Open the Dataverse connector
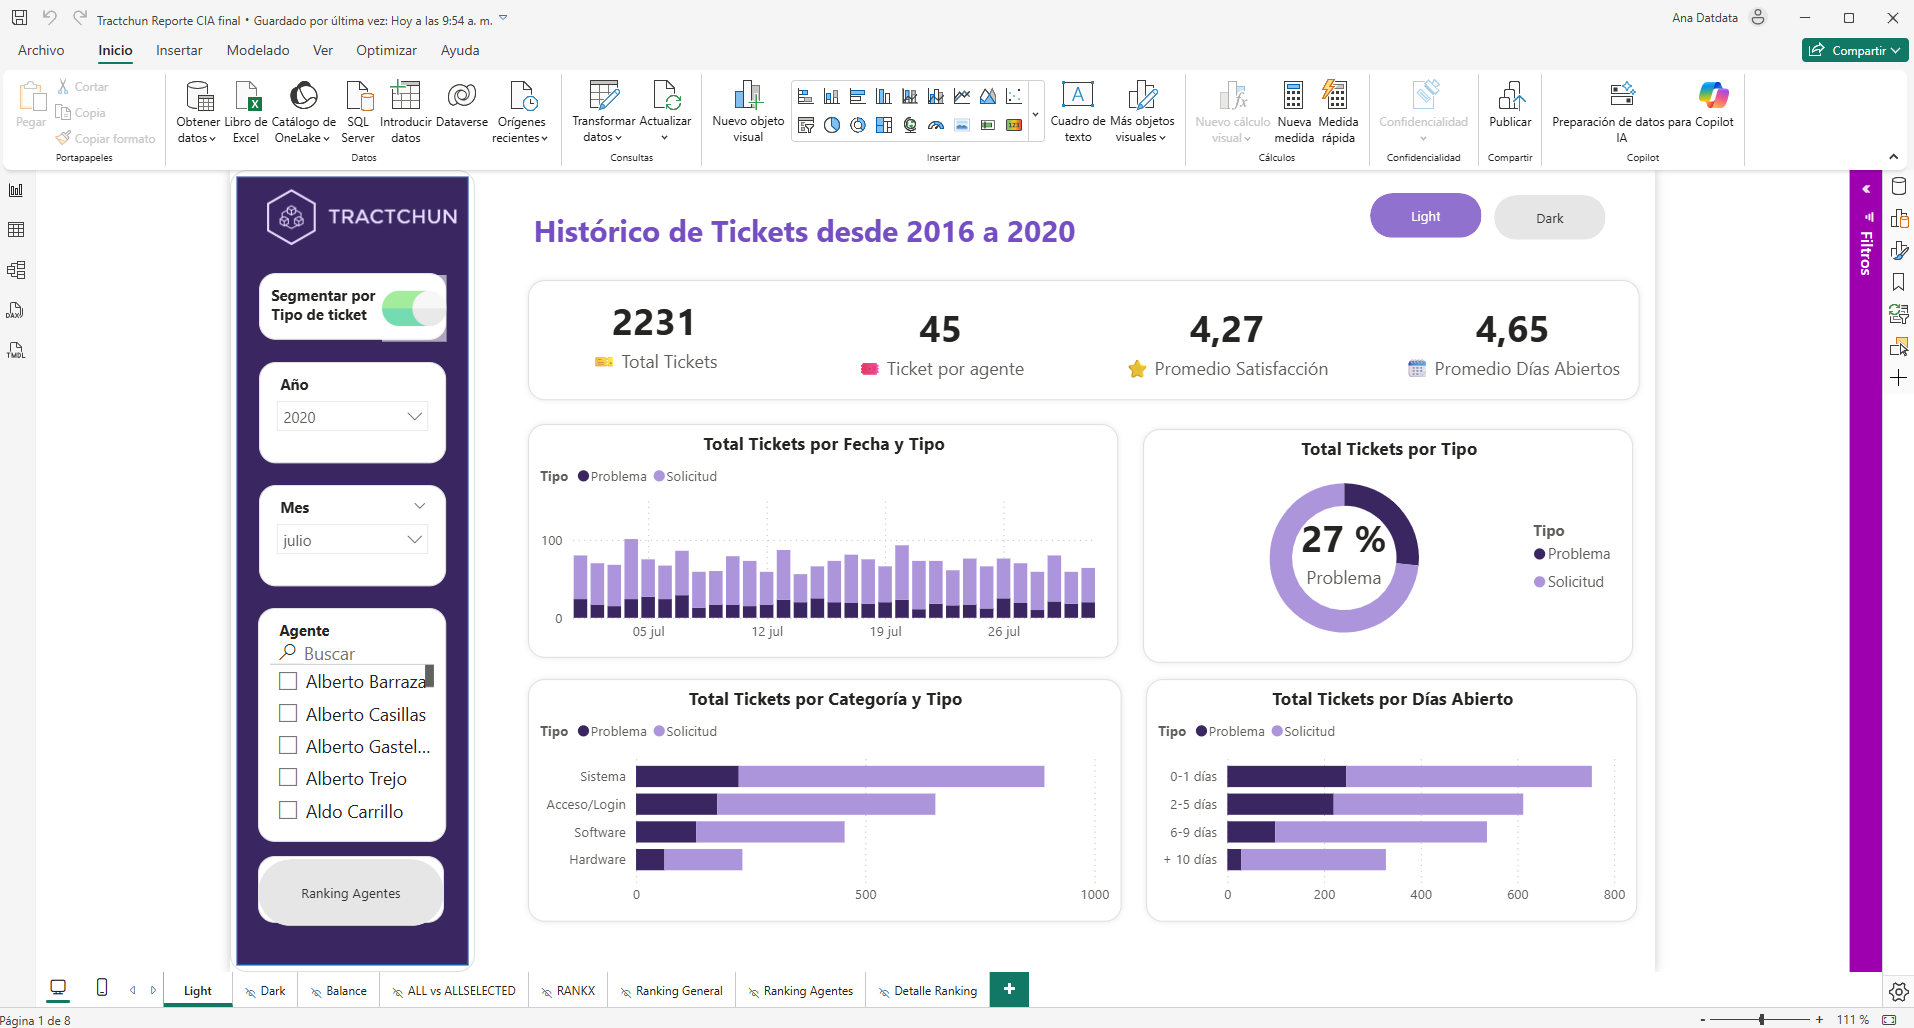Viewport: 1914px width, 1028px height. (462, 105)
